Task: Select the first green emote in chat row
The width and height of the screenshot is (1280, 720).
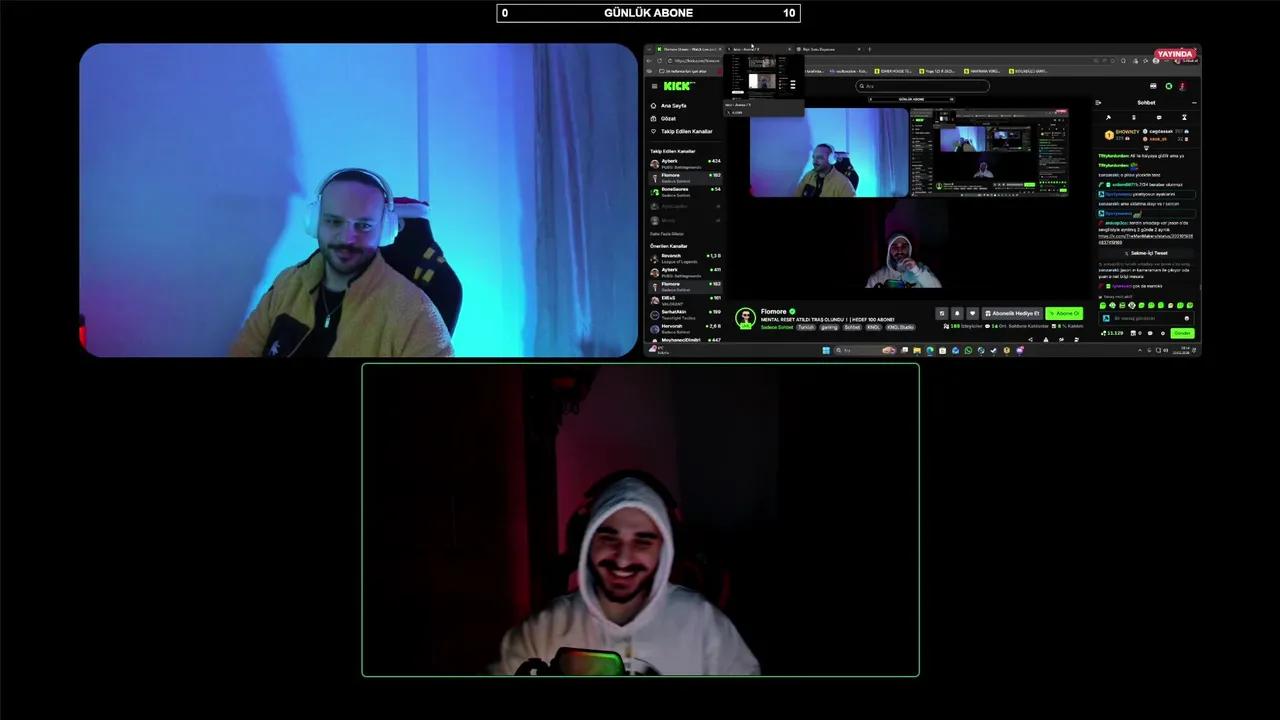Action: [1103, 305]
